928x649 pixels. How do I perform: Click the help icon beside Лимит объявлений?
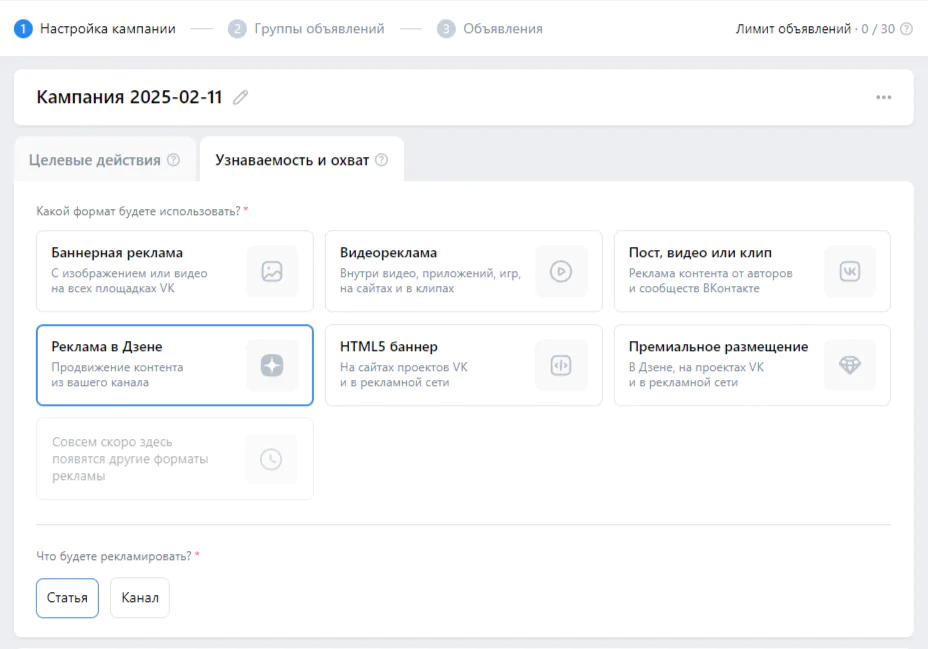point(906,29)
